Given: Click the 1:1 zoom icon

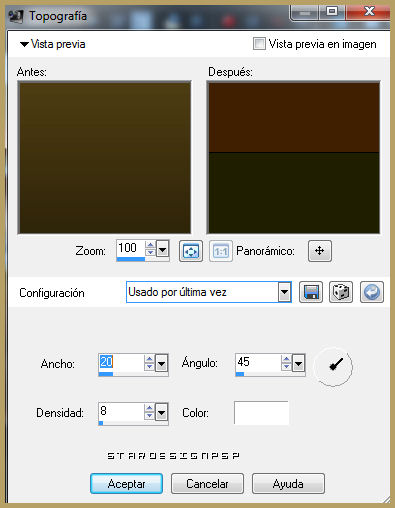Looking at the screenshot, I should 221,251.
